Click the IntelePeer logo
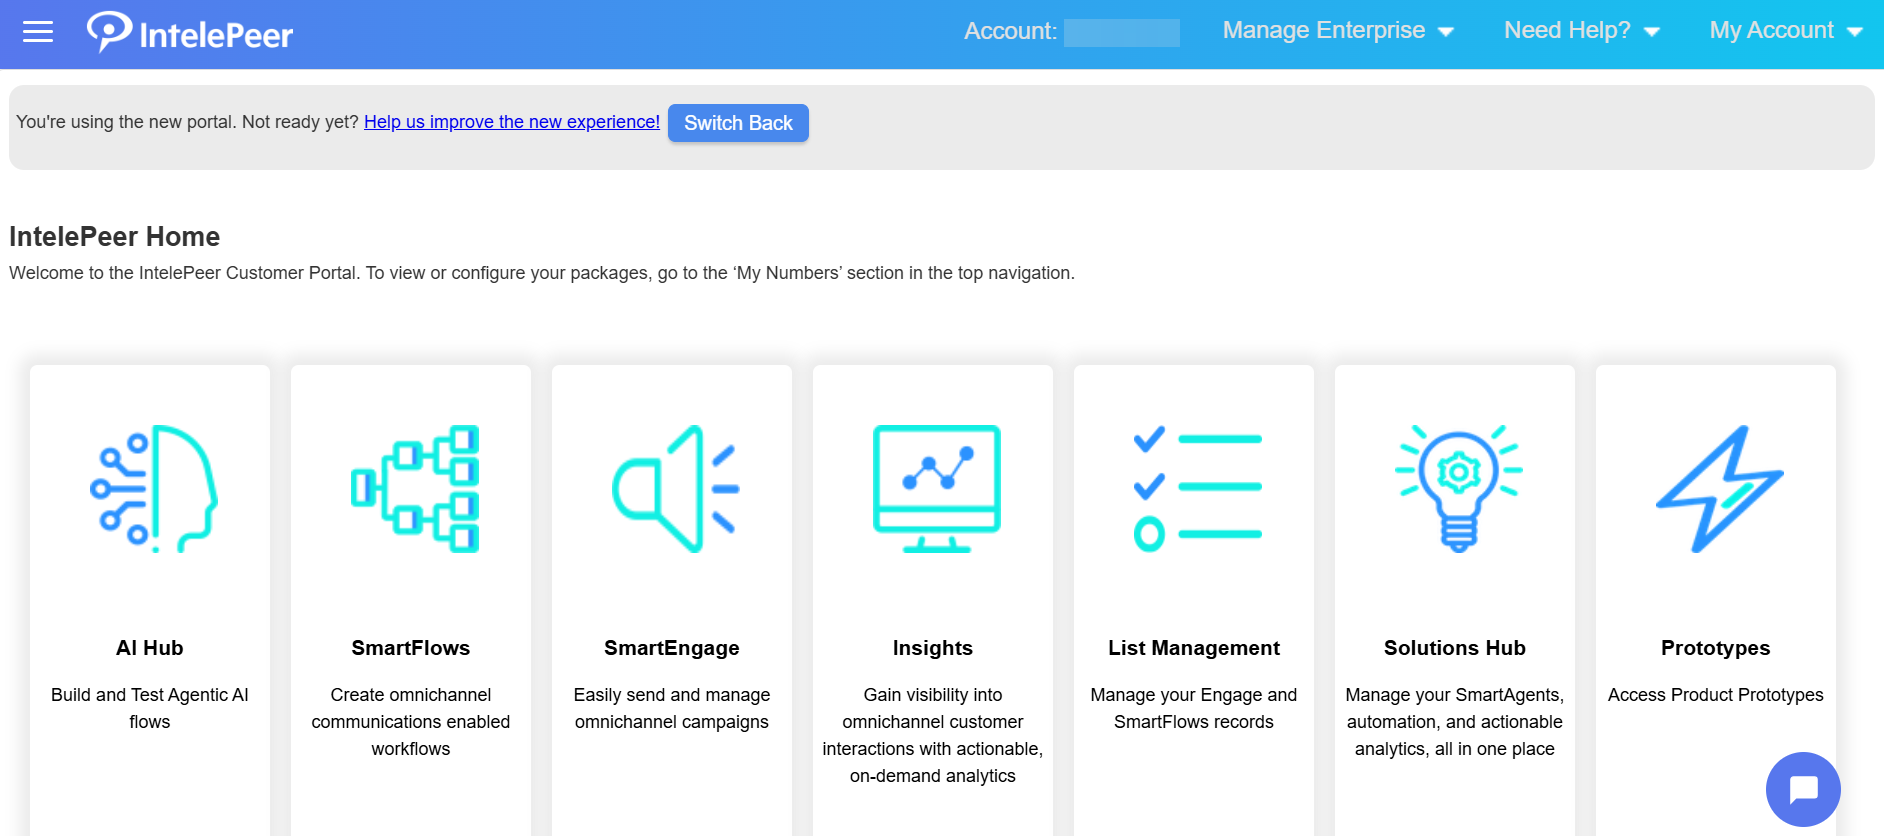The width and height of the screenshot is (1884, 836). [190, 33]
